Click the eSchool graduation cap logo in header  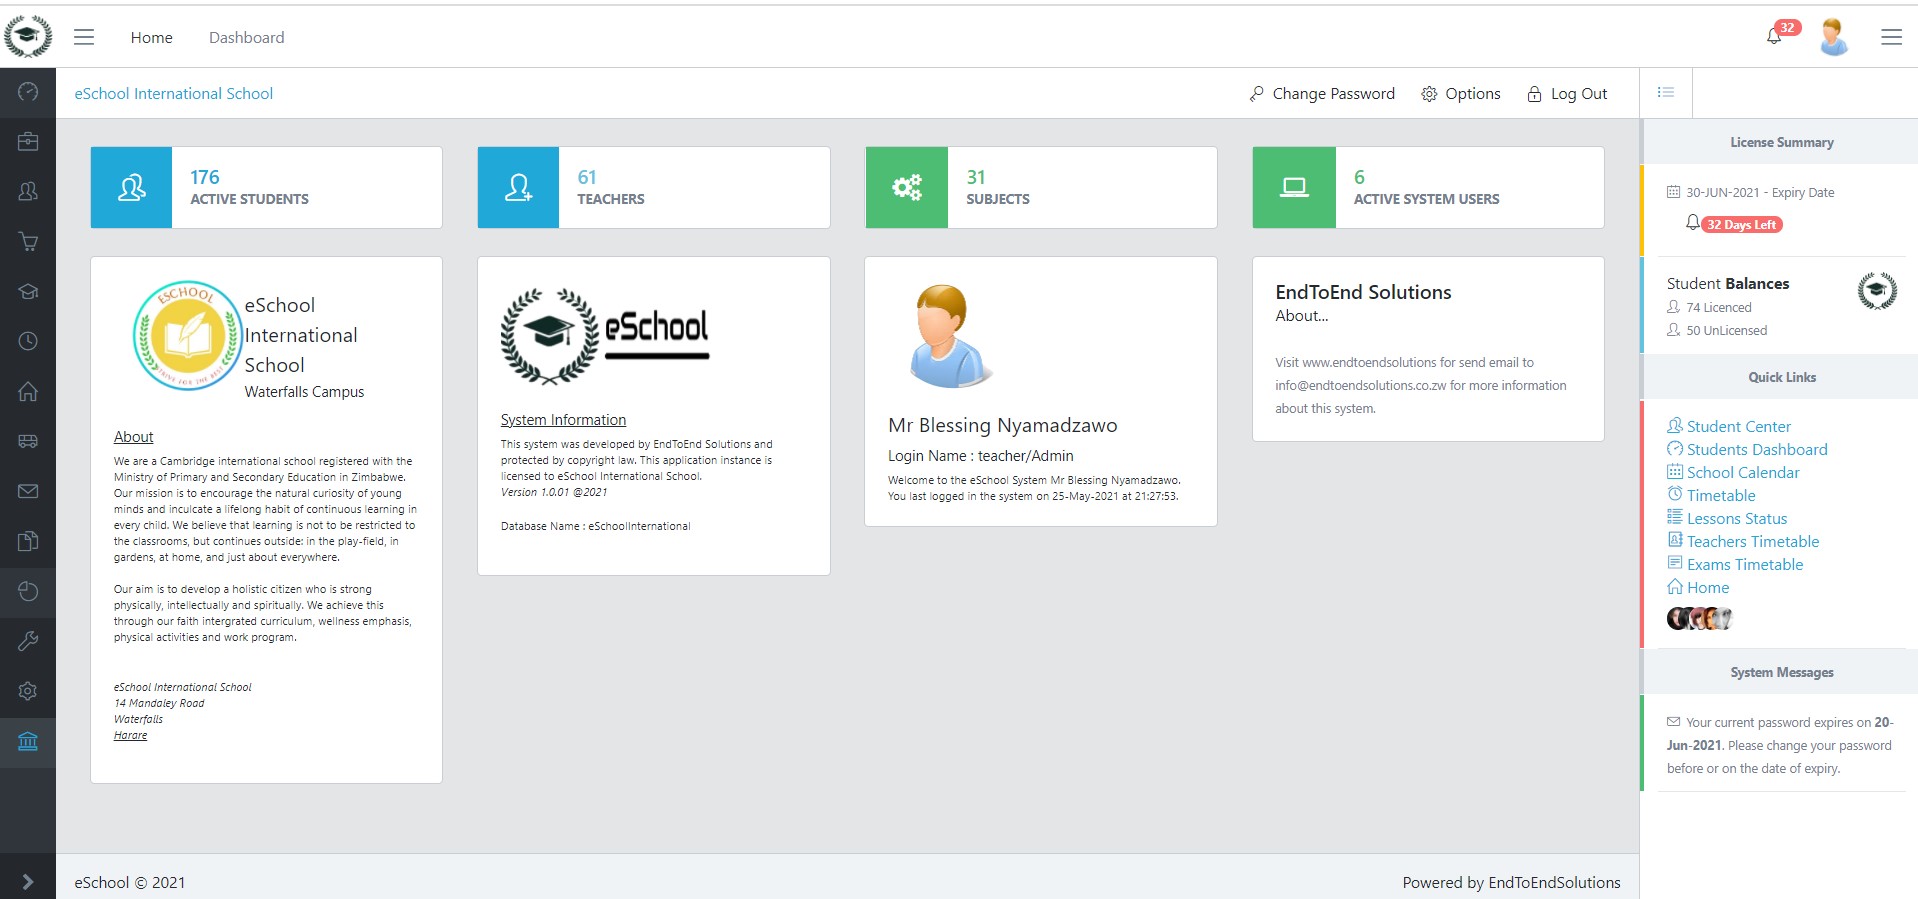point(28,37)
